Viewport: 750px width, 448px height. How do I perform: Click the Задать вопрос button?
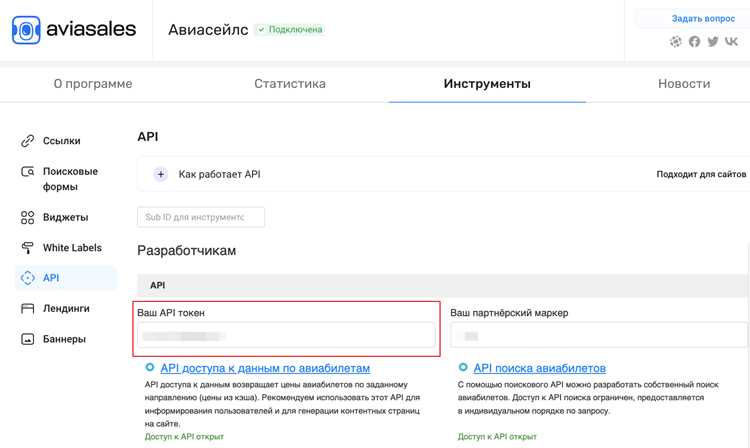pos(703,19)
